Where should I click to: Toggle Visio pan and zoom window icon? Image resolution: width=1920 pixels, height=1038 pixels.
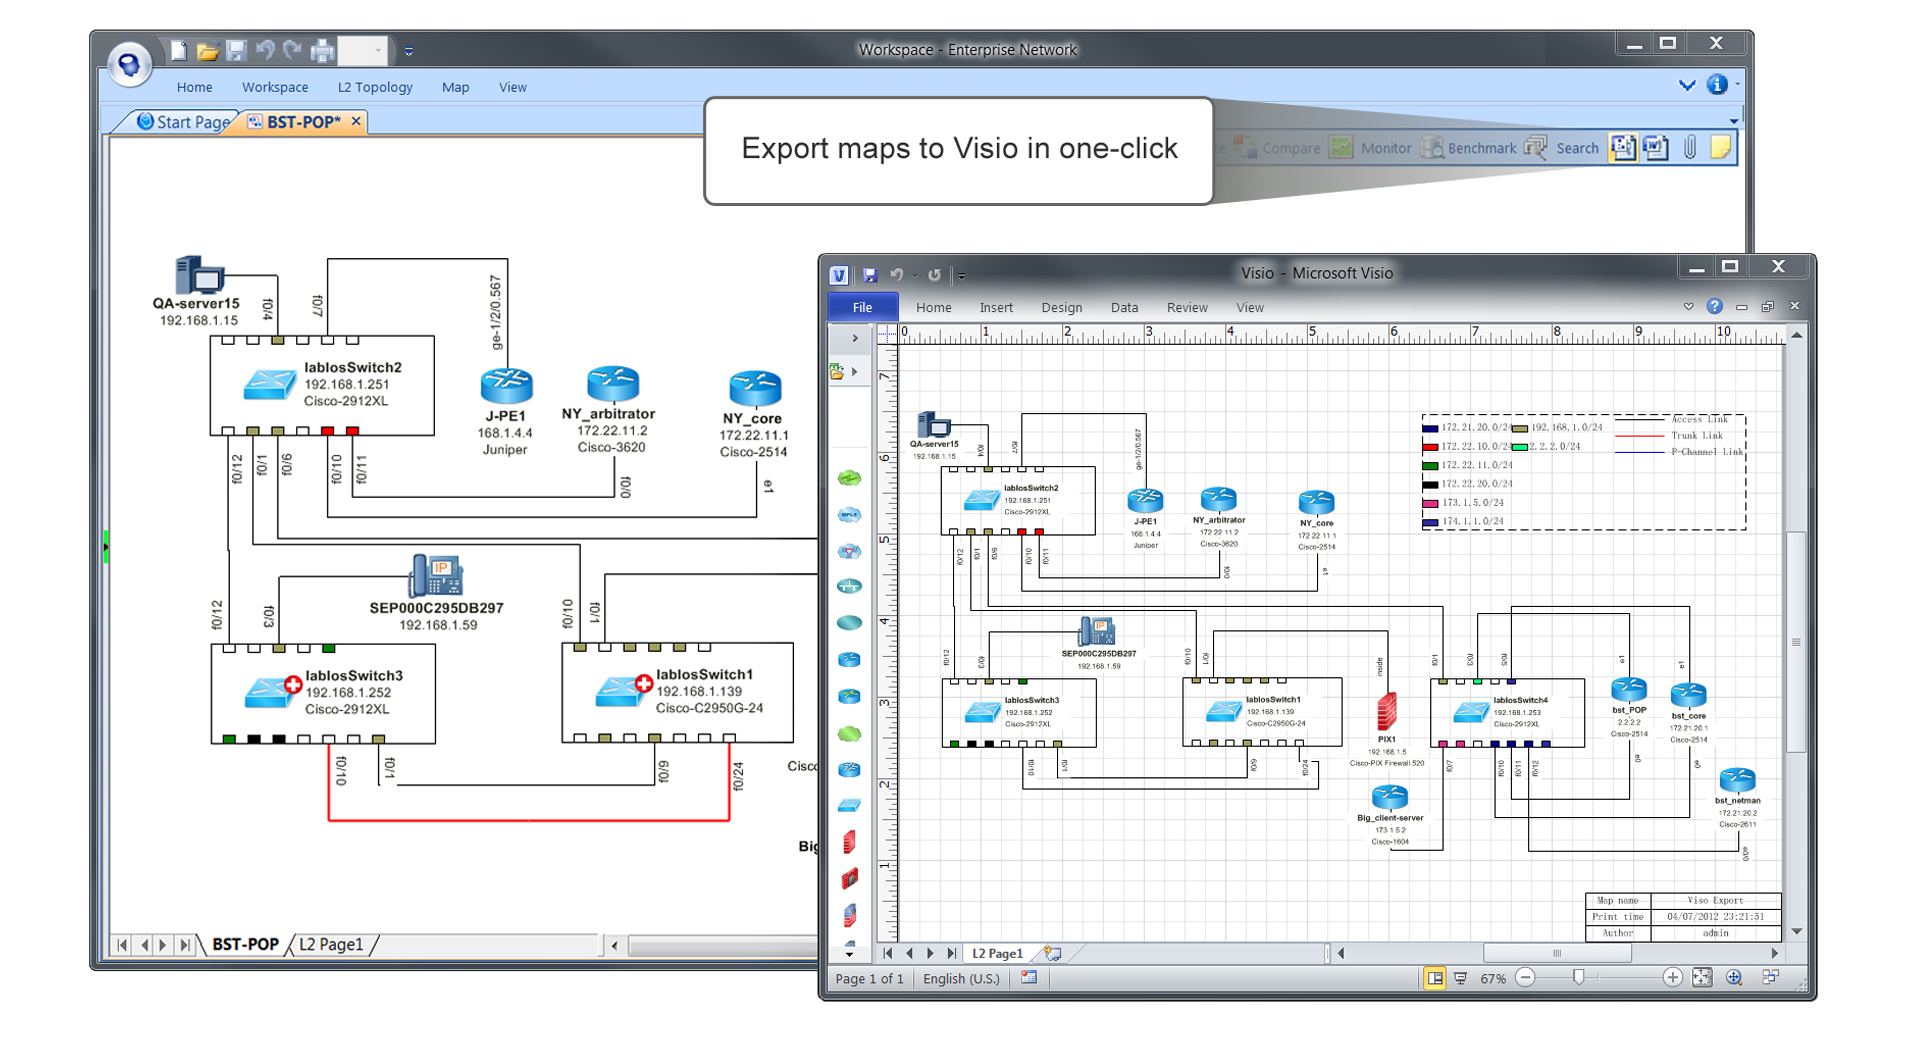coord(1734,978)
